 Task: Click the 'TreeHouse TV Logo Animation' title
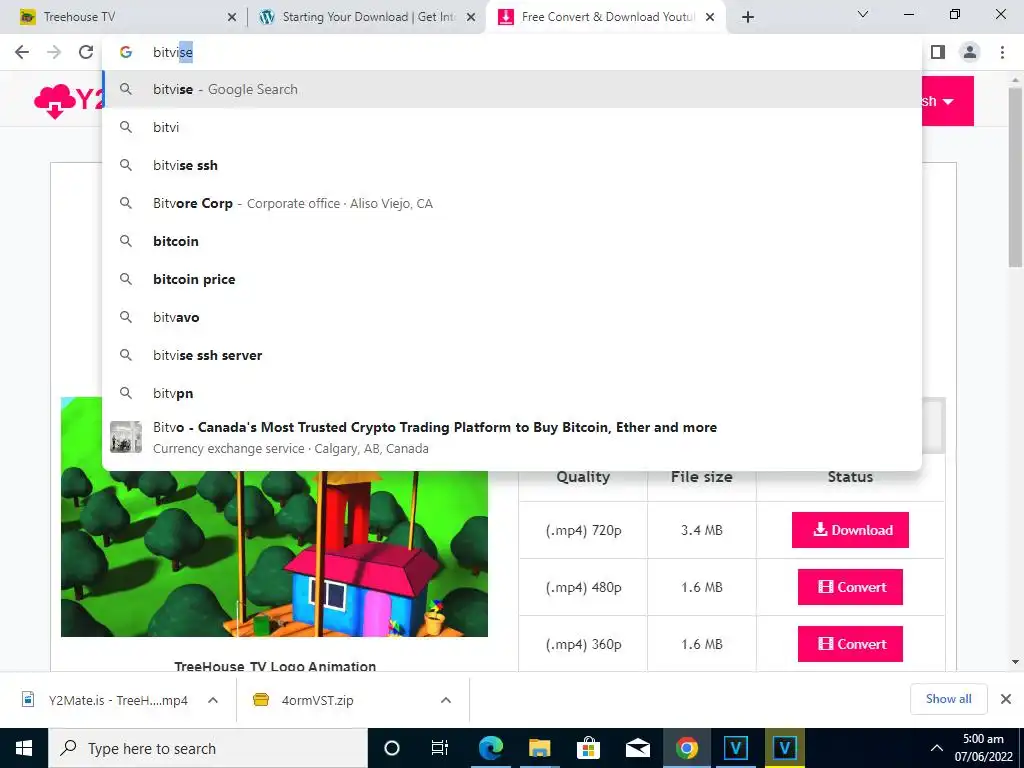pos(275,665)
